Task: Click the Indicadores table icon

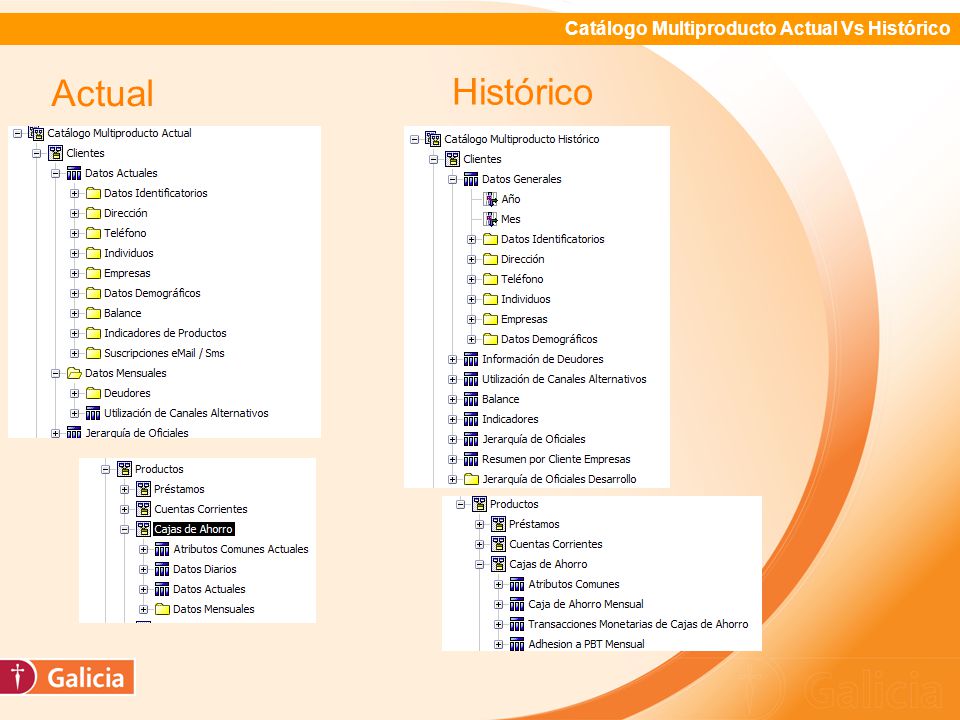Action: click(470, 419)
